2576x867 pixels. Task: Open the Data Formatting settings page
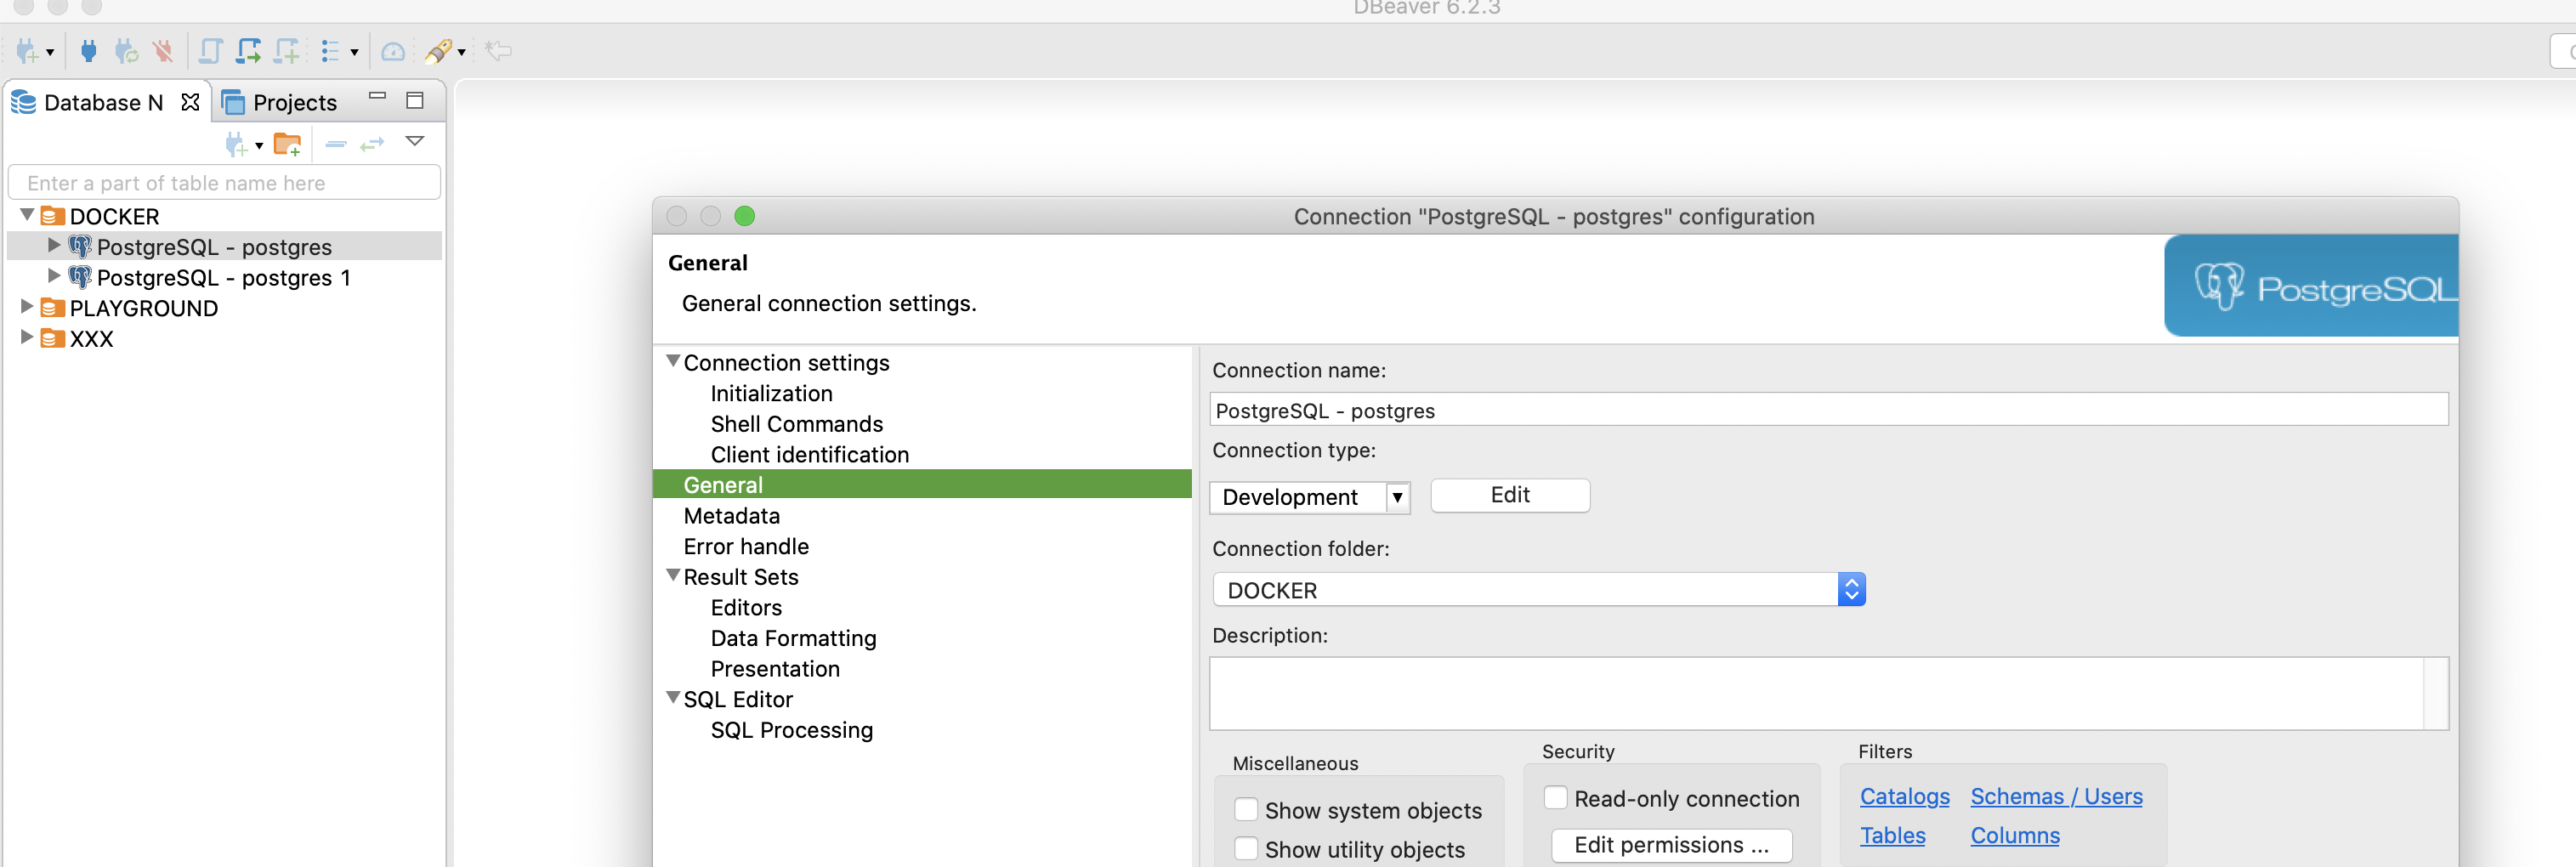tap(793, 638)
